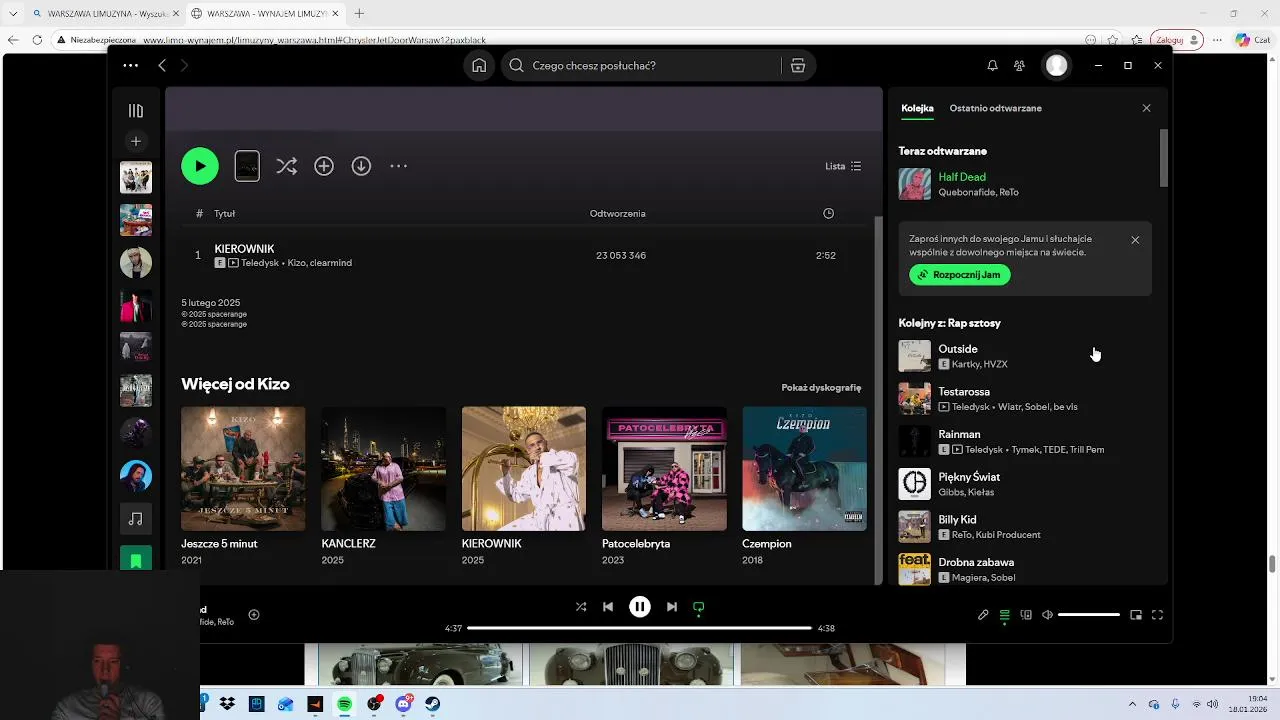Screen dimensions: 1280x720
Task: Open album KANCLERZ cover
Action: click(x=383, y=468)
